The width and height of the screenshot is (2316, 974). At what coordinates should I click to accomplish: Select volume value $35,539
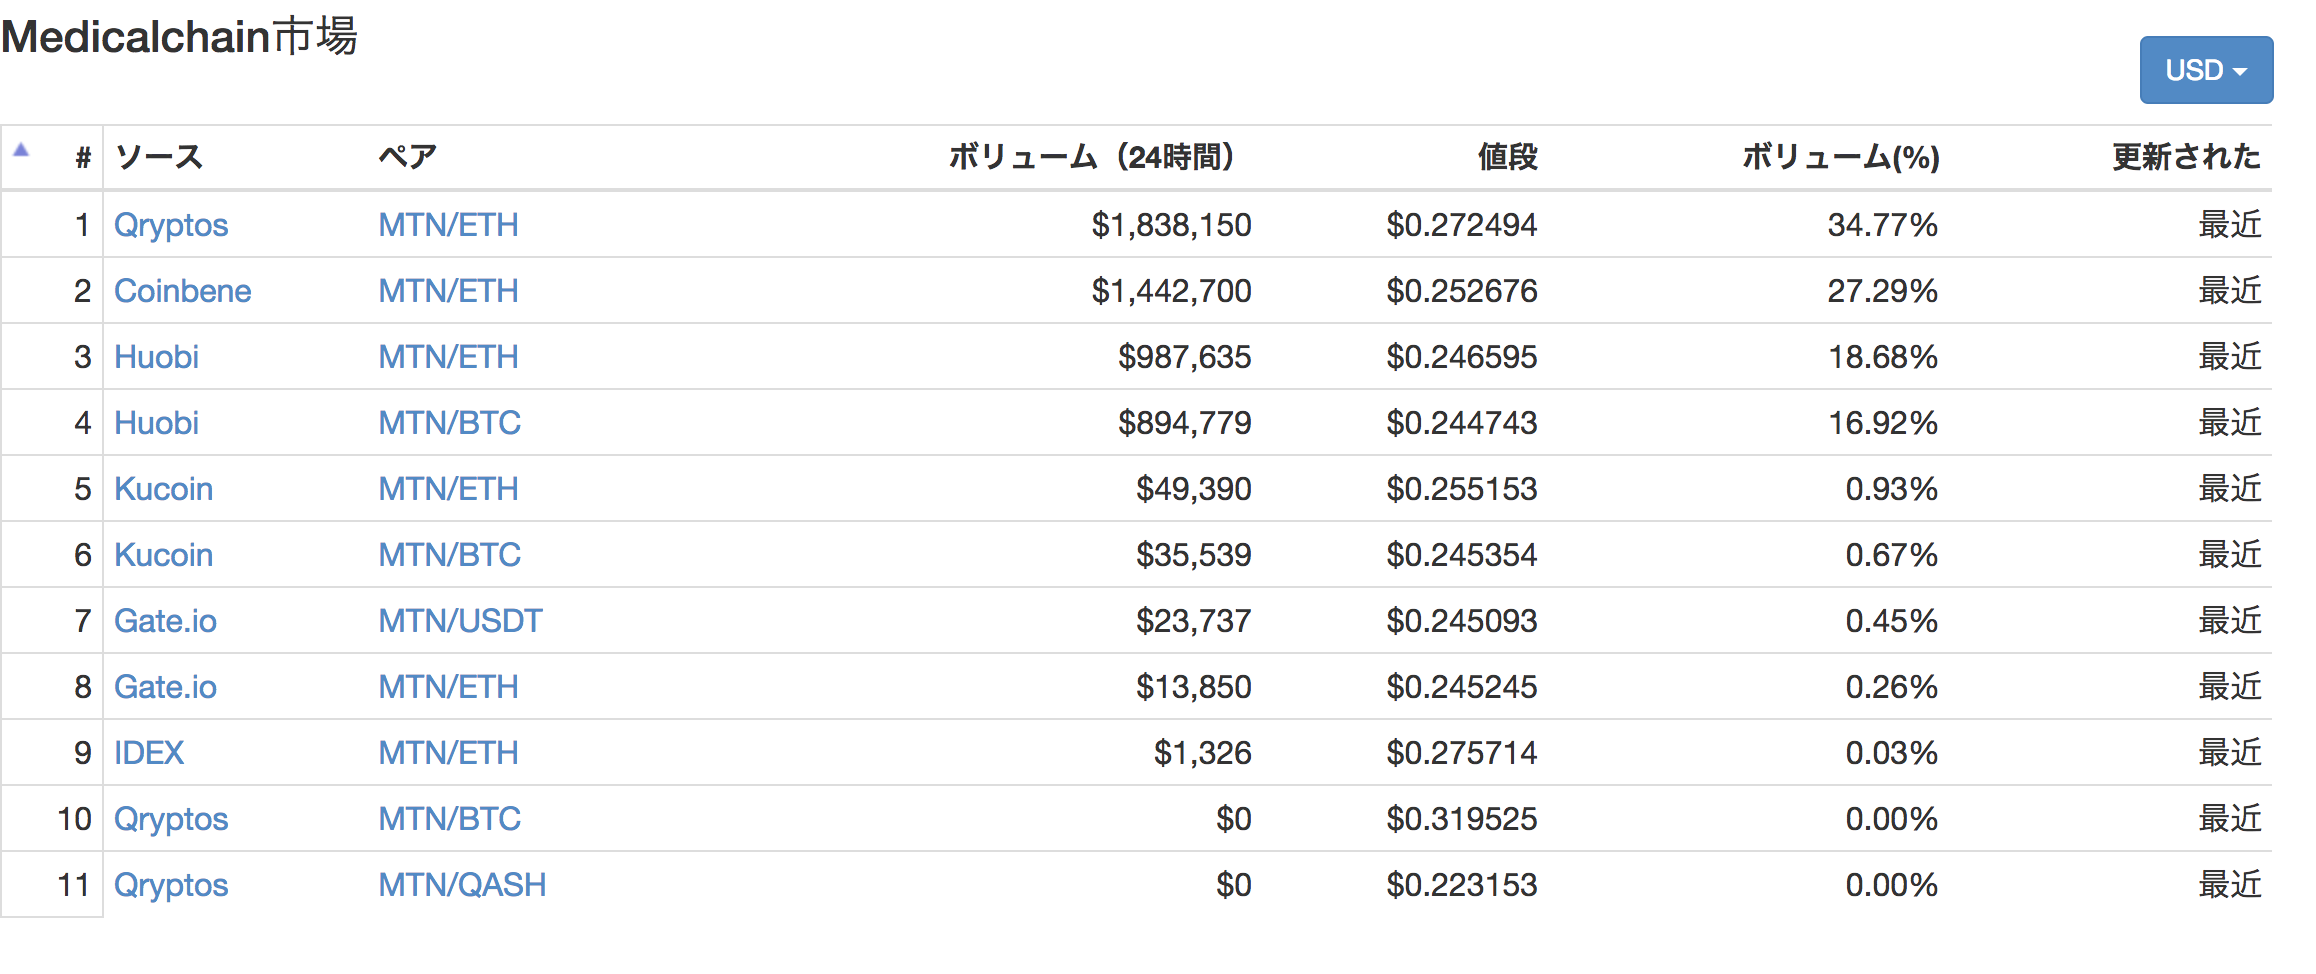[x=1194, y=555]
